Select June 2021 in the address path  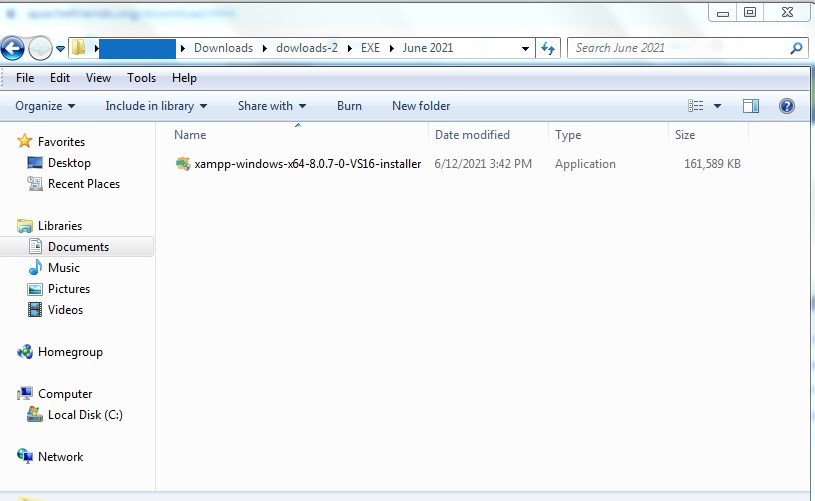427,48
